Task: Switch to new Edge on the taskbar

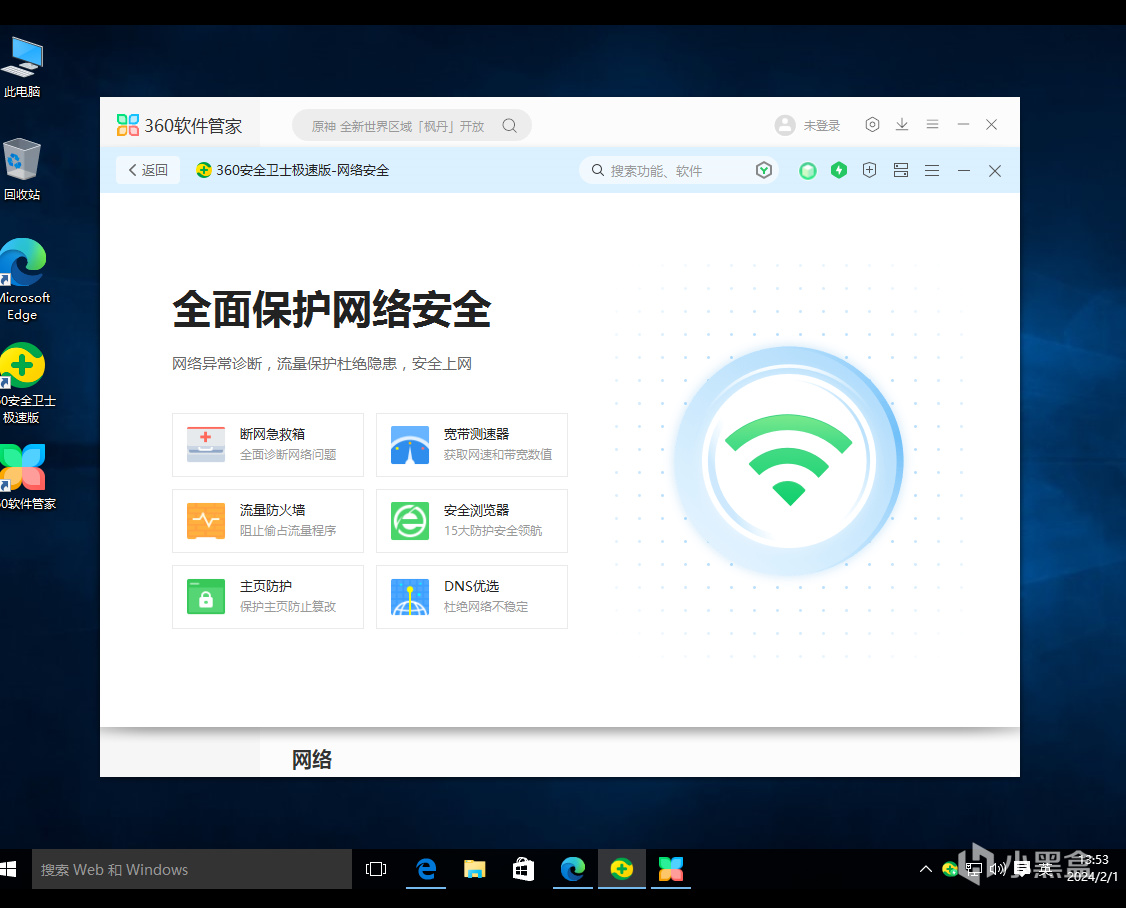Action: pos(572,869)
